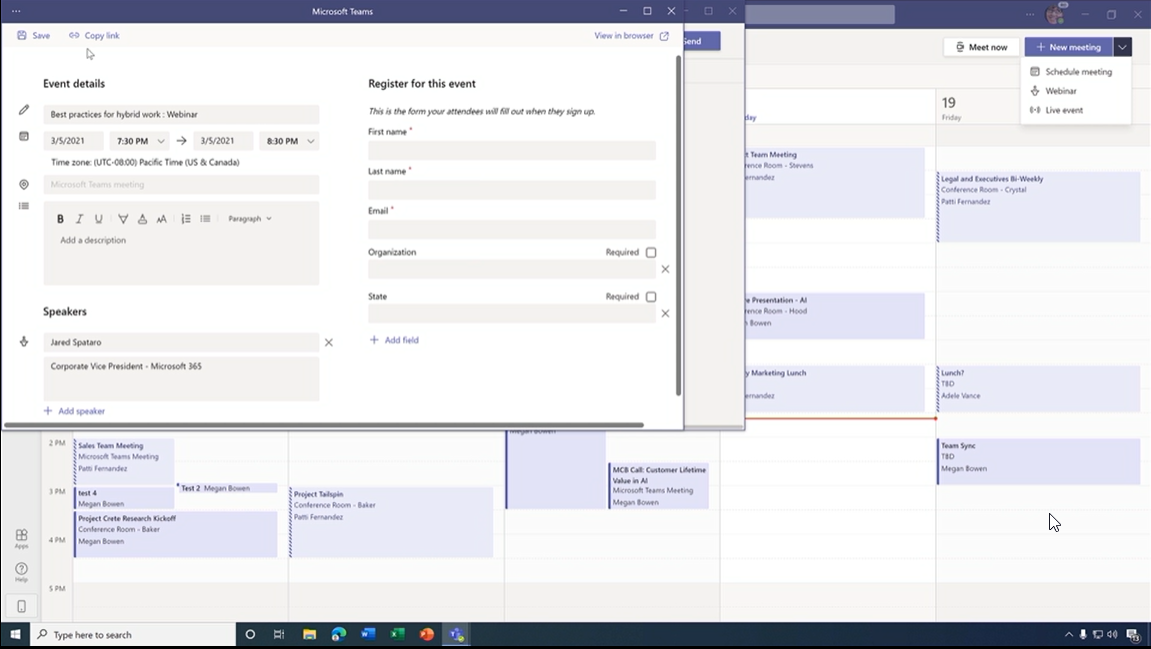Image resolution: width=1151 pixels, height=649 pixels.
Task: Click the Add speaker link
Action: click(x=75, y=411)
